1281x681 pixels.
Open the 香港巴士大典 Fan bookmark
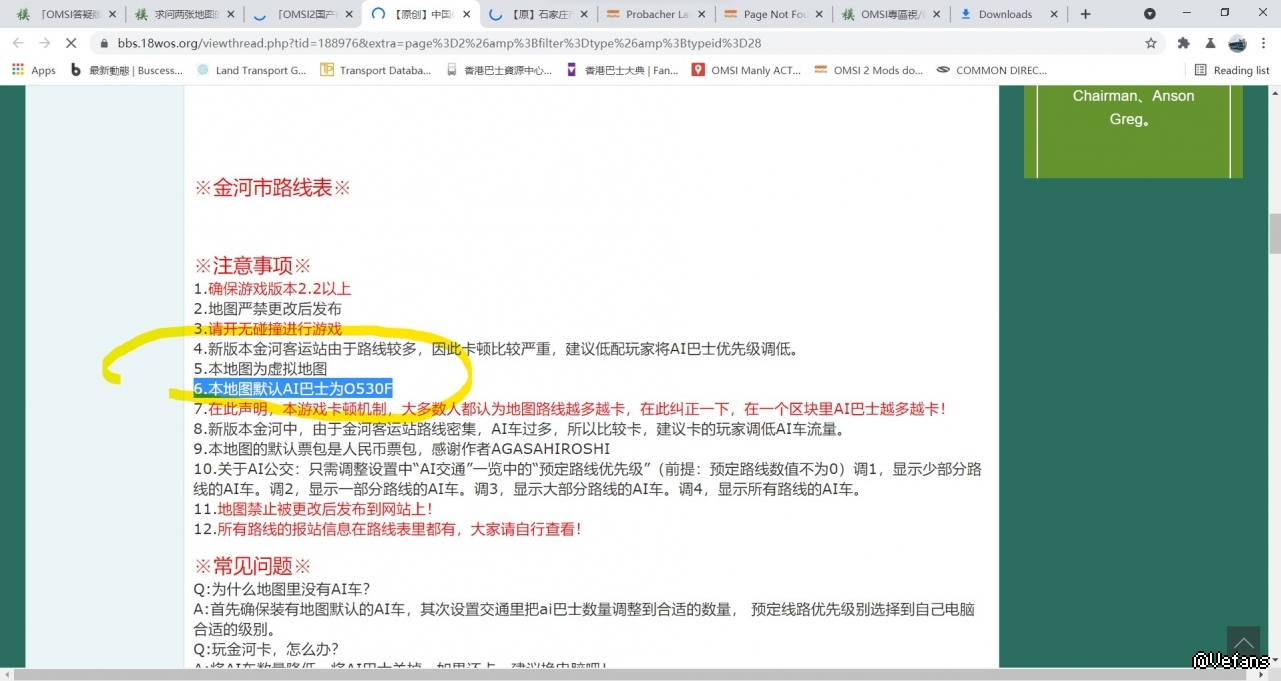pyautogui.click(x=623, y=70)
